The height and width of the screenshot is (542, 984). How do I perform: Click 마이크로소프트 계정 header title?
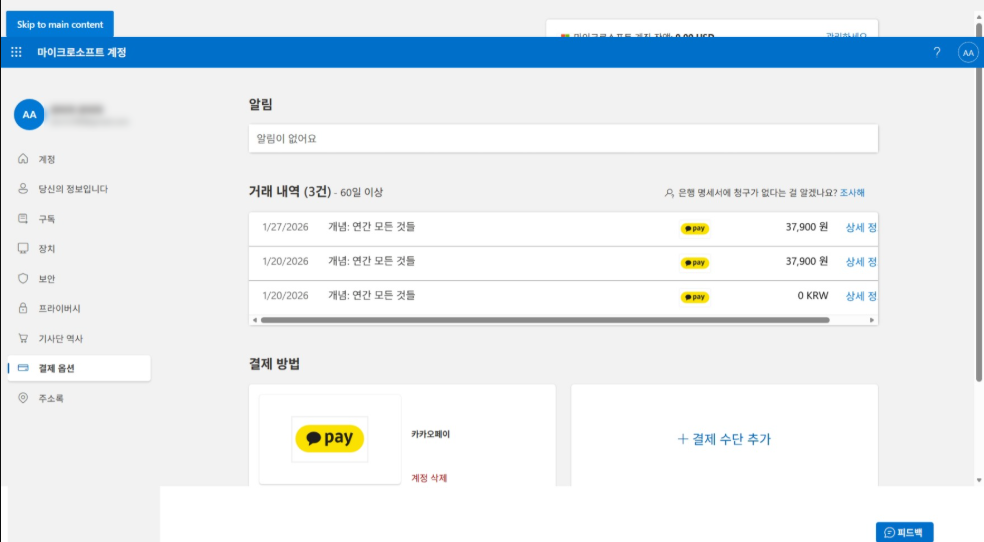82,52
